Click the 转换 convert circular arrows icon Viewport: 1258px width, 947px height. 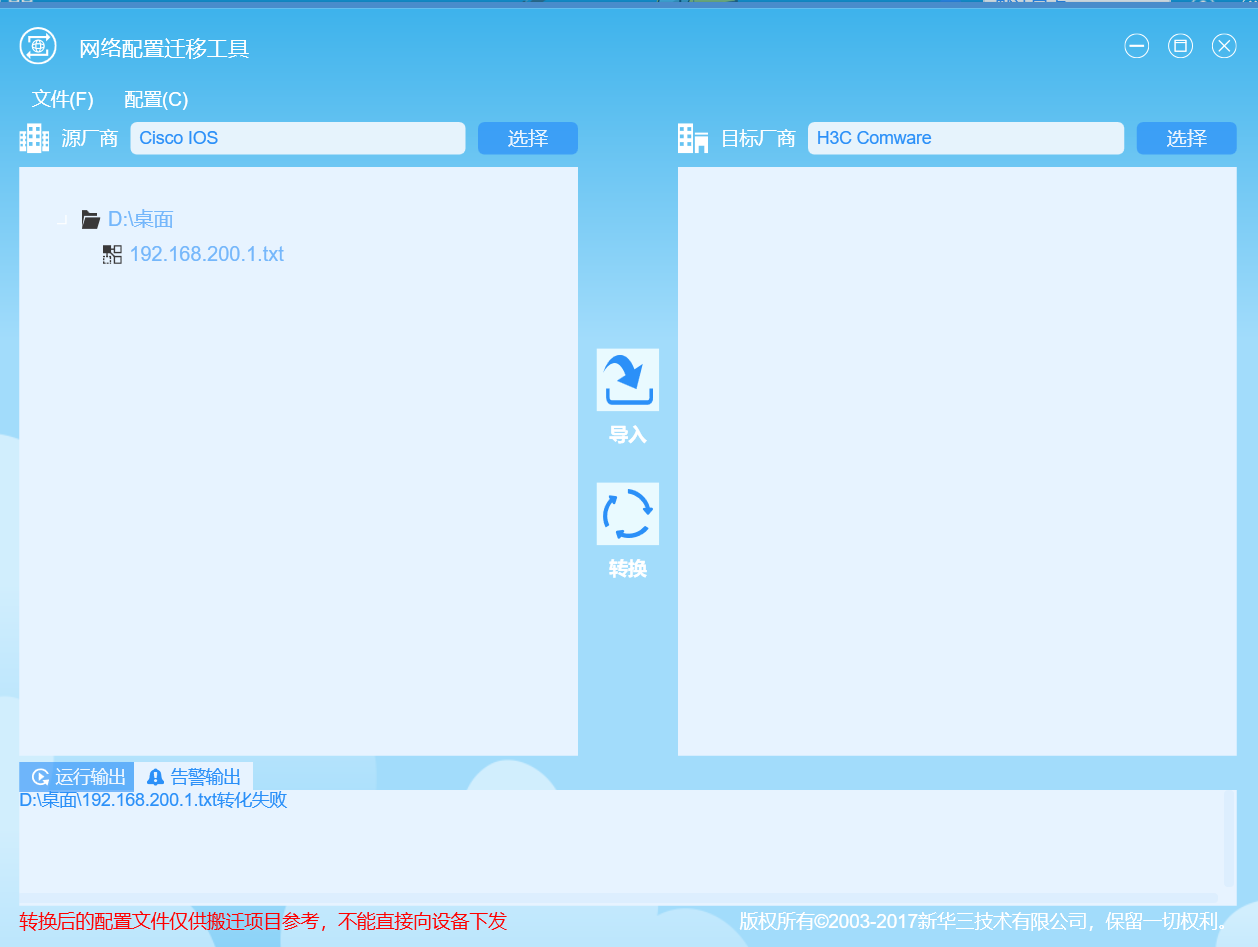point(628,514)
